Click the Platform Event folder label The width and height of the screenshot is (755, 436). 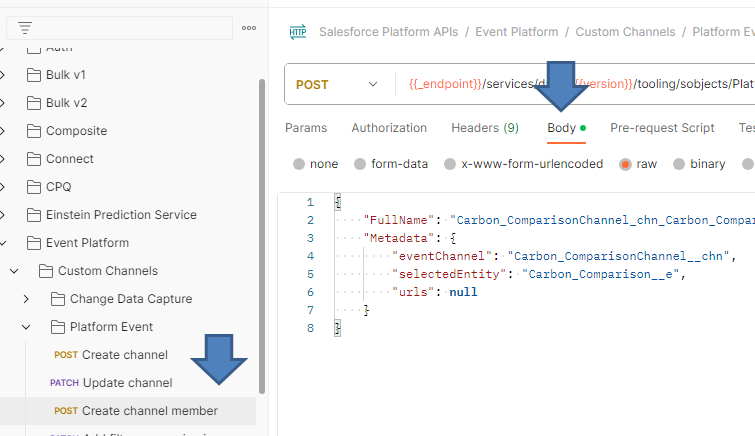point(111,327)
